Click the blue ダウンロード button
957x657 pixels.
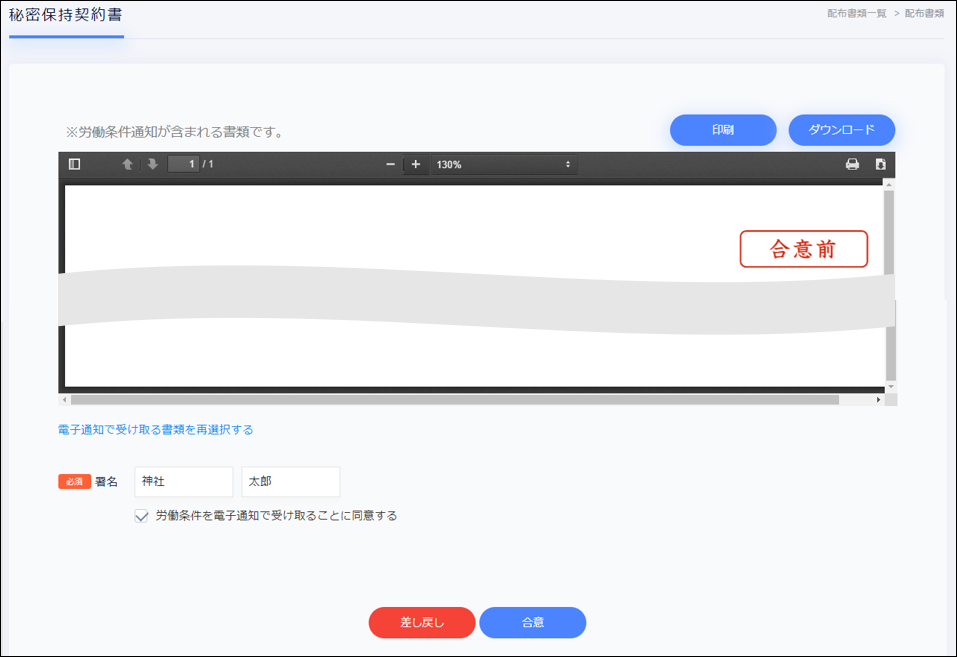click(842, 130)
